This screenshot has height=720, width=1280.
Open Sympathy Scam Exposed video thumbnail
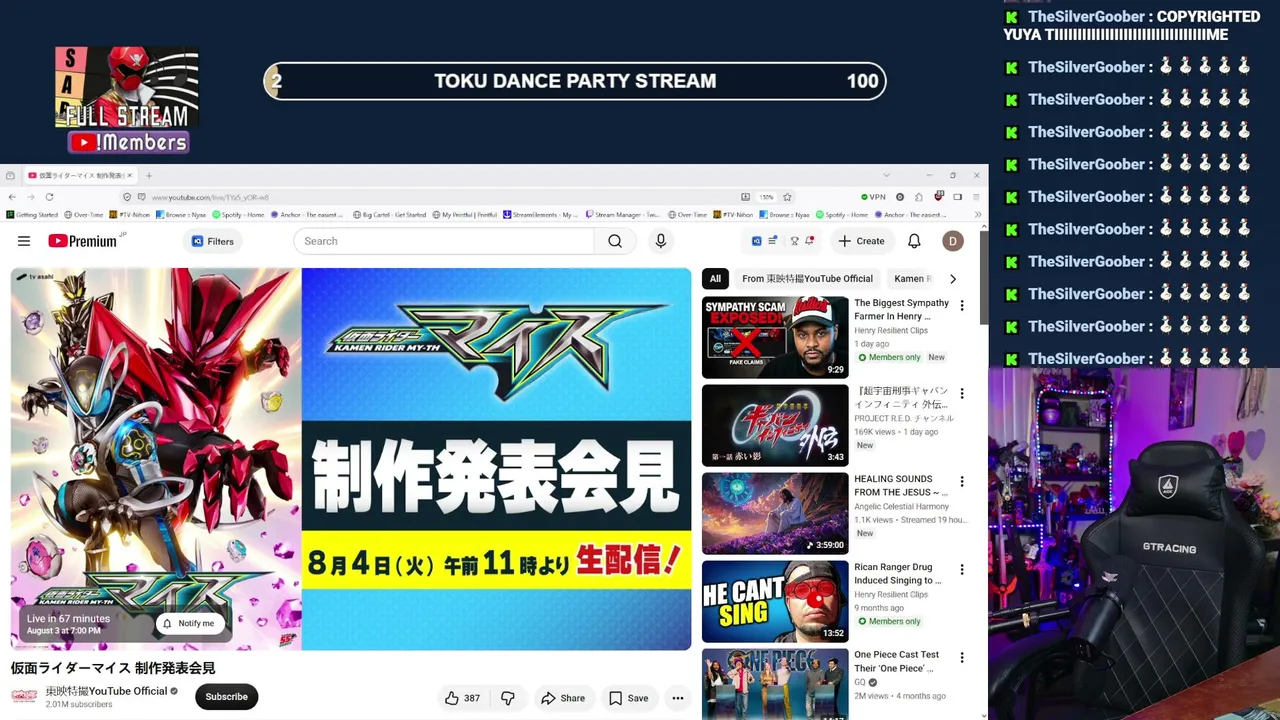coord(775,337)
